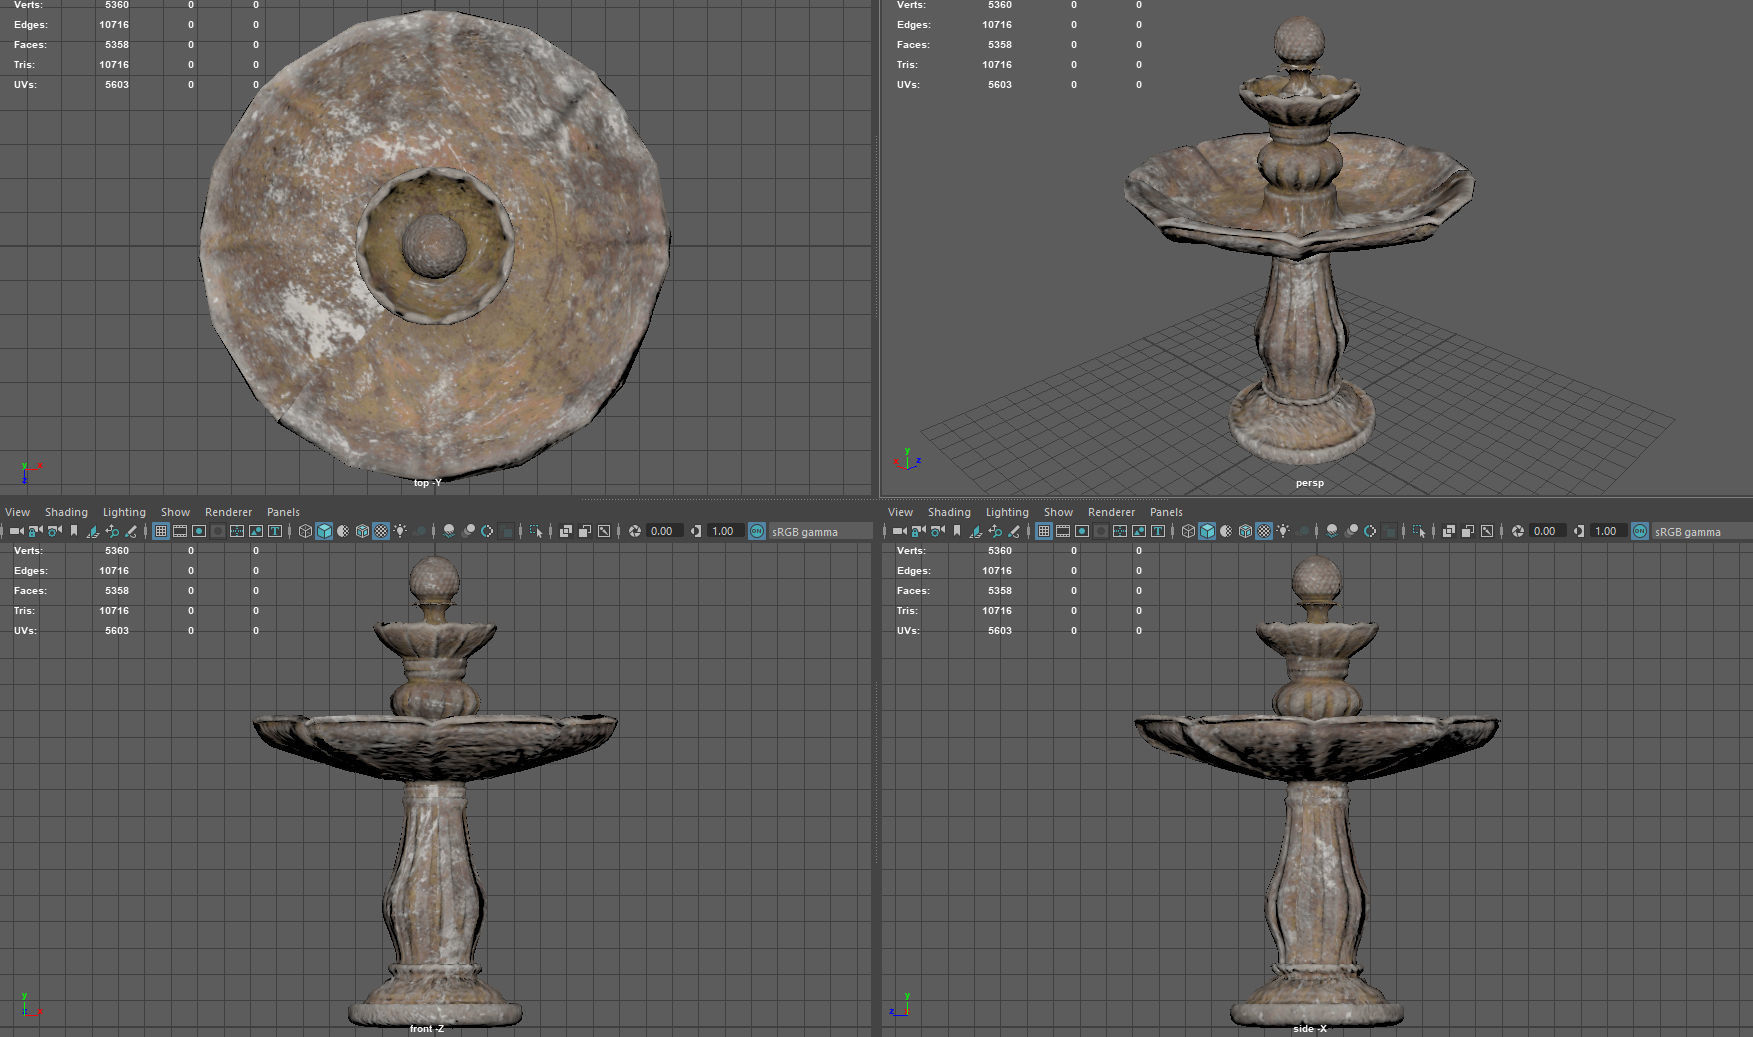Open View menu of the front panel
Screen dimensions: 1753x1037
[x=18, y=512]
